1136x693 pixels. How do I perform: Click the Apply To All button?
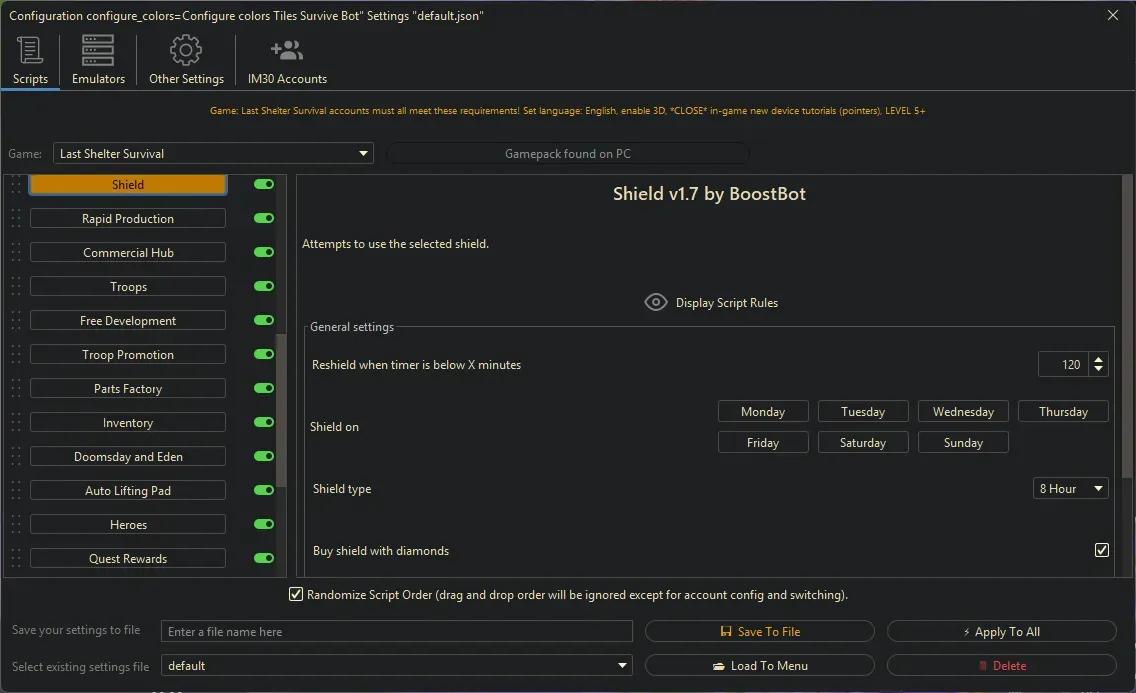(x=1001, y=631)
